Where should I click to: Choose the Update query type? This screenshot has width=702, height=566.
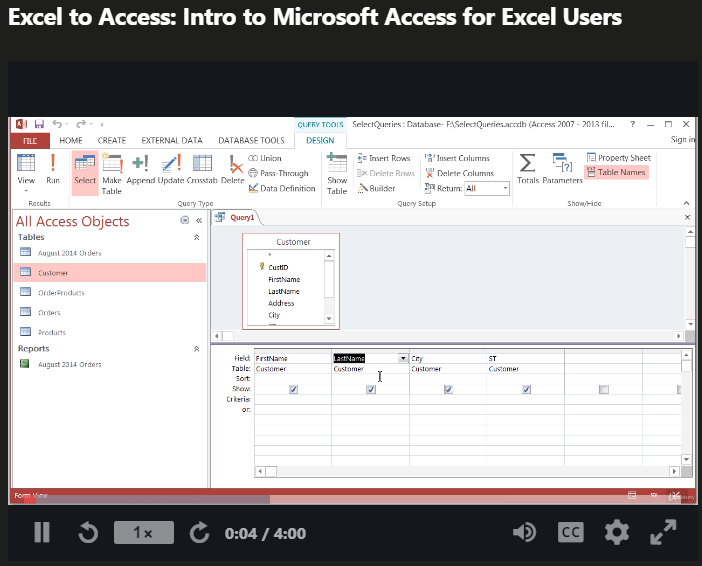(171, 169)
